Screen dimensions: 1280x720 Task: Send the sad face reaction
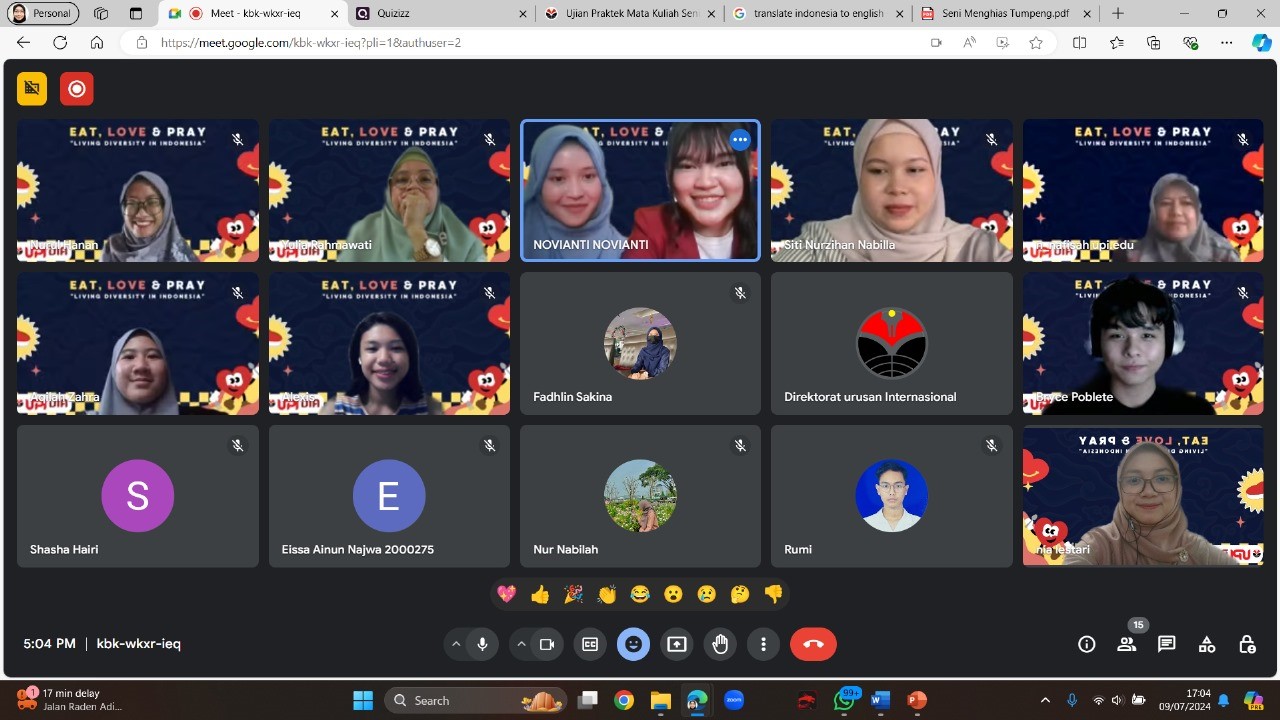(706, 594)
